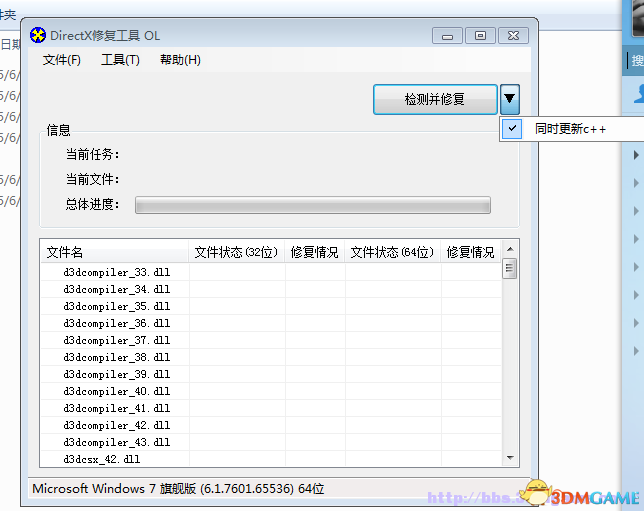Click the 文件状态(64位) column header
Viewport: 644px width, 511px height.
pyautogui.click(x=393, y=252)
